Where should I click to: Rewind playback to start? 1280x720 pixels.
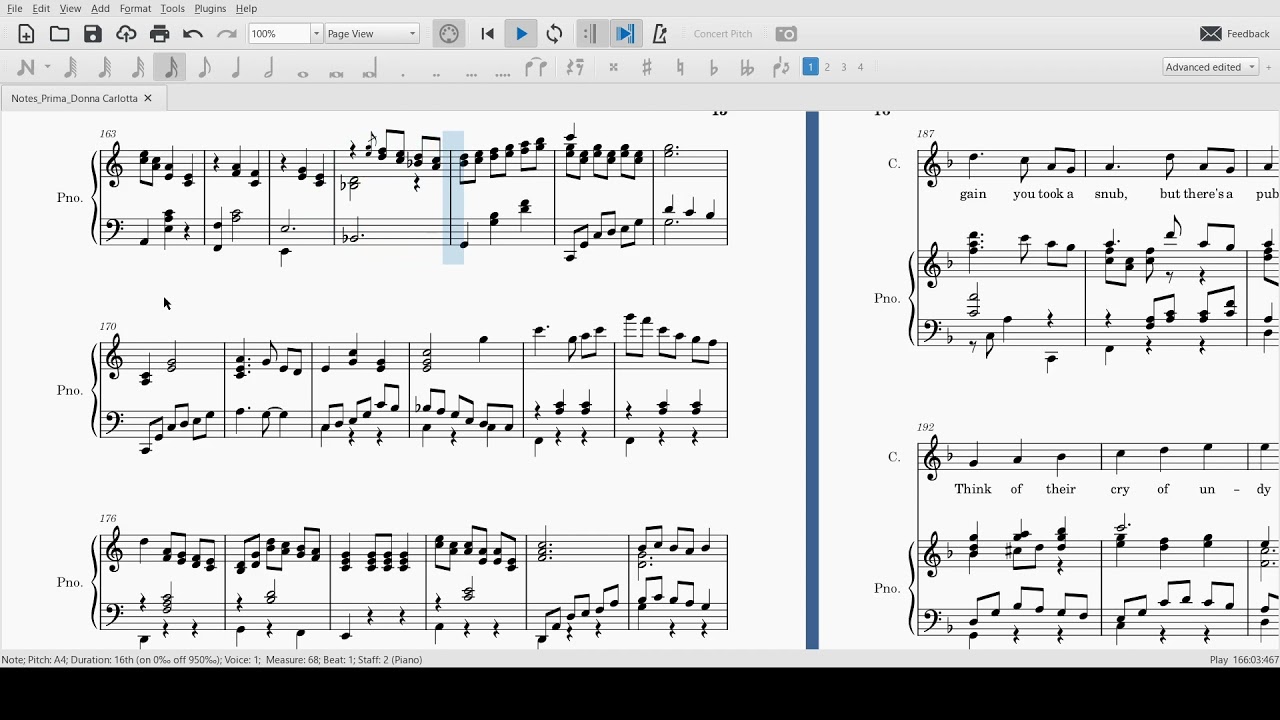coord(487,34)
